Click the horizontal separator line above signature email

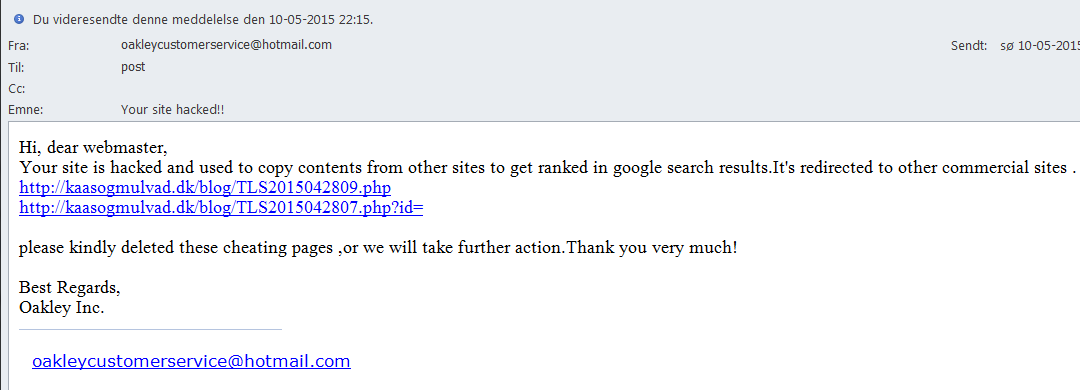pyautogui.click(x=150, y=329)
